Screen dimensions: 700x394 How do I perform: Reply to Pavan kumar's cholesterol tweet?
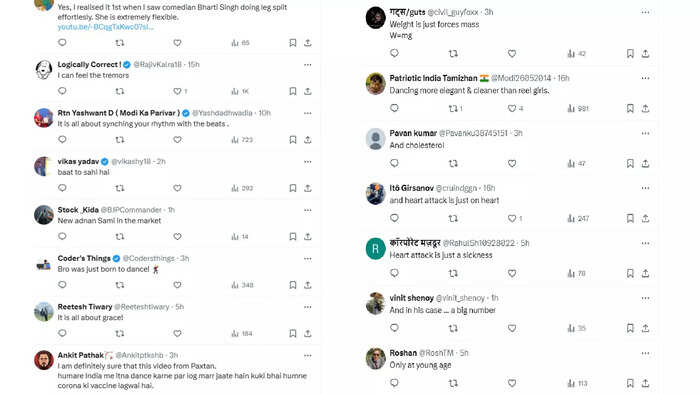tap(394, 163)
